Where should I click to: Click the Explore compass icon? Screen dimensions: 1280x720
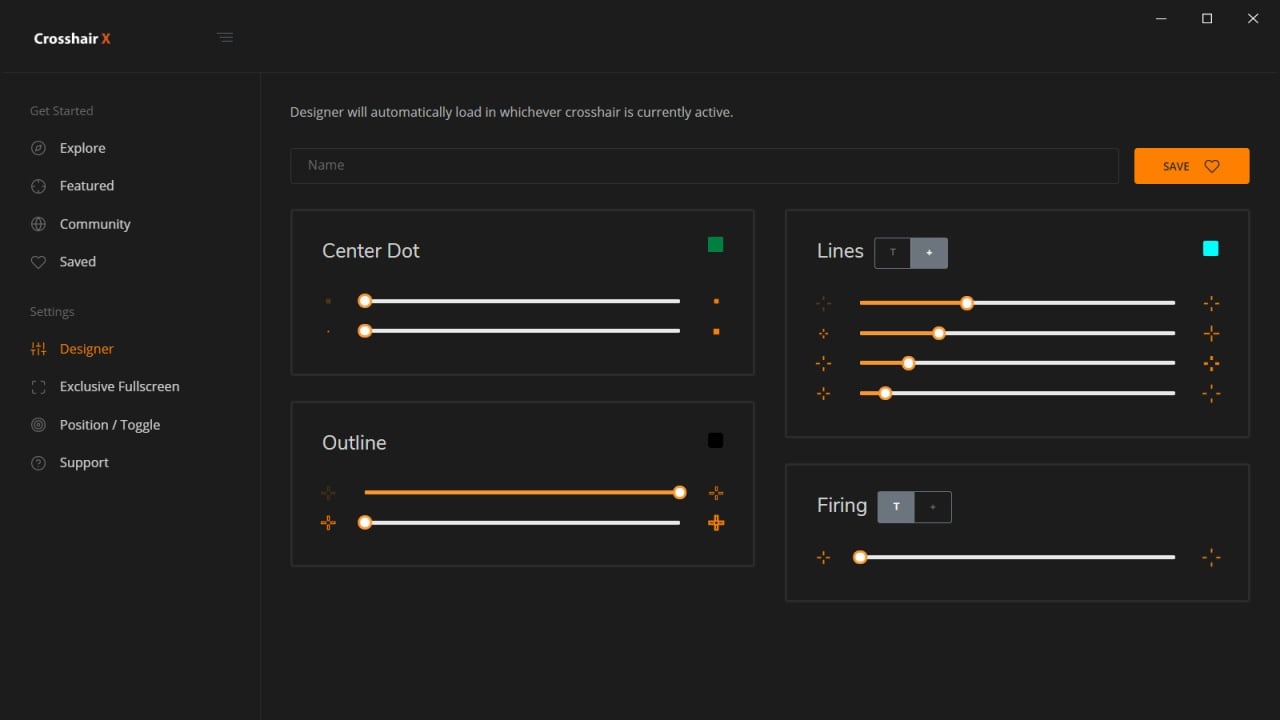(x=38, y=148)
